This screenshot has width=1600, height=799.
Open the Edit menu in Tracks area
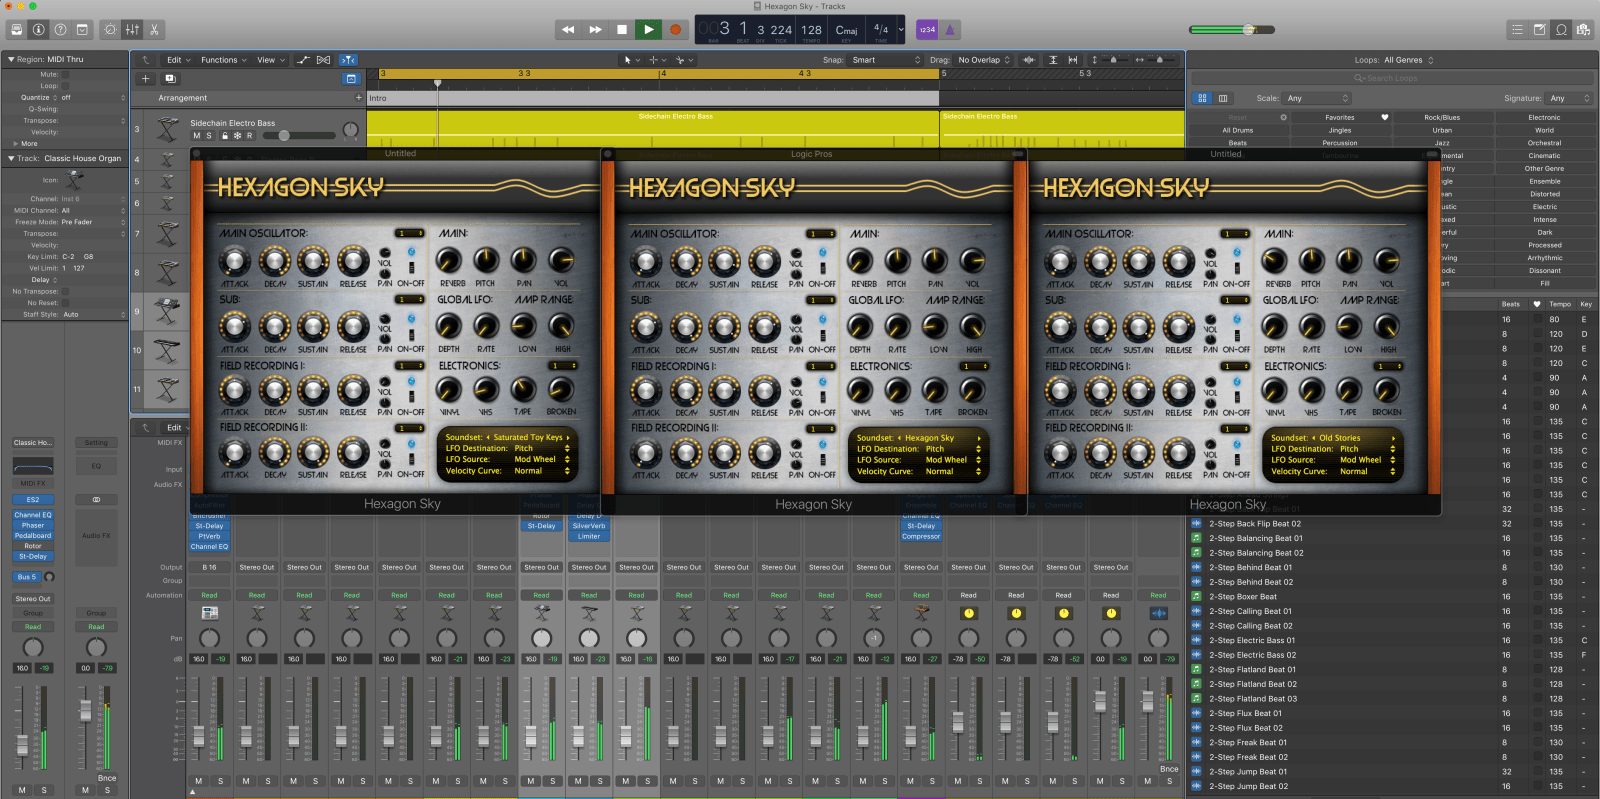[x=178, y=60]
